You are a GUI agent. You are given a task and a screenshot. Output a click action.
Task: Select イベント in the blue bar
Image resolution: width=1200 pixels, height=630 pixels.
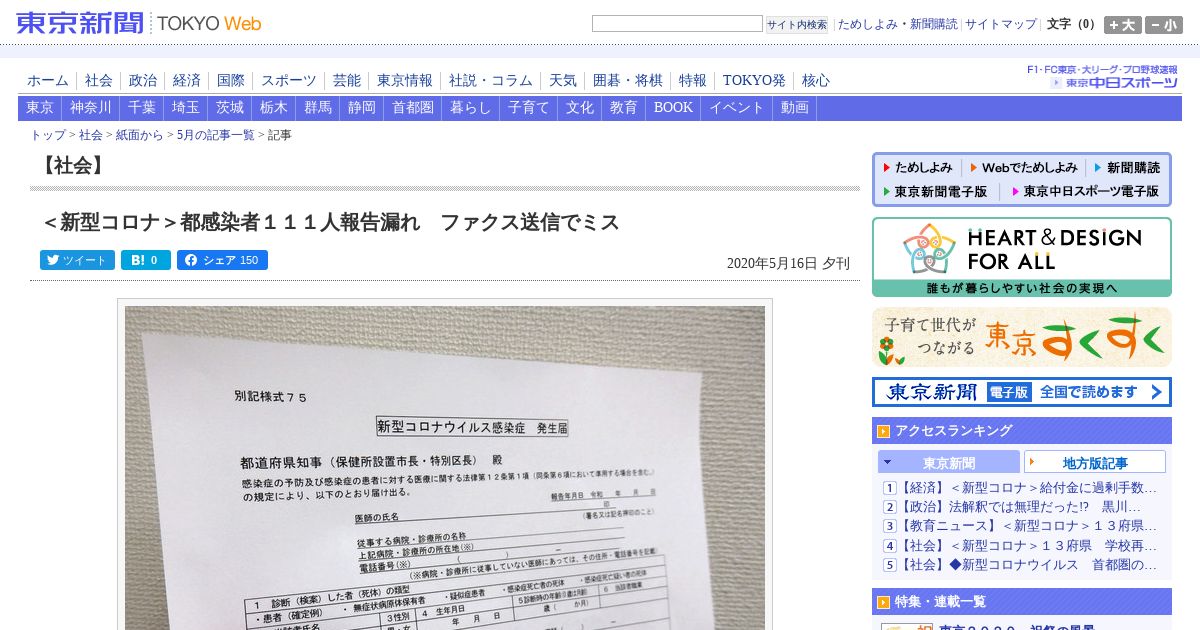(x=737, y=108)
